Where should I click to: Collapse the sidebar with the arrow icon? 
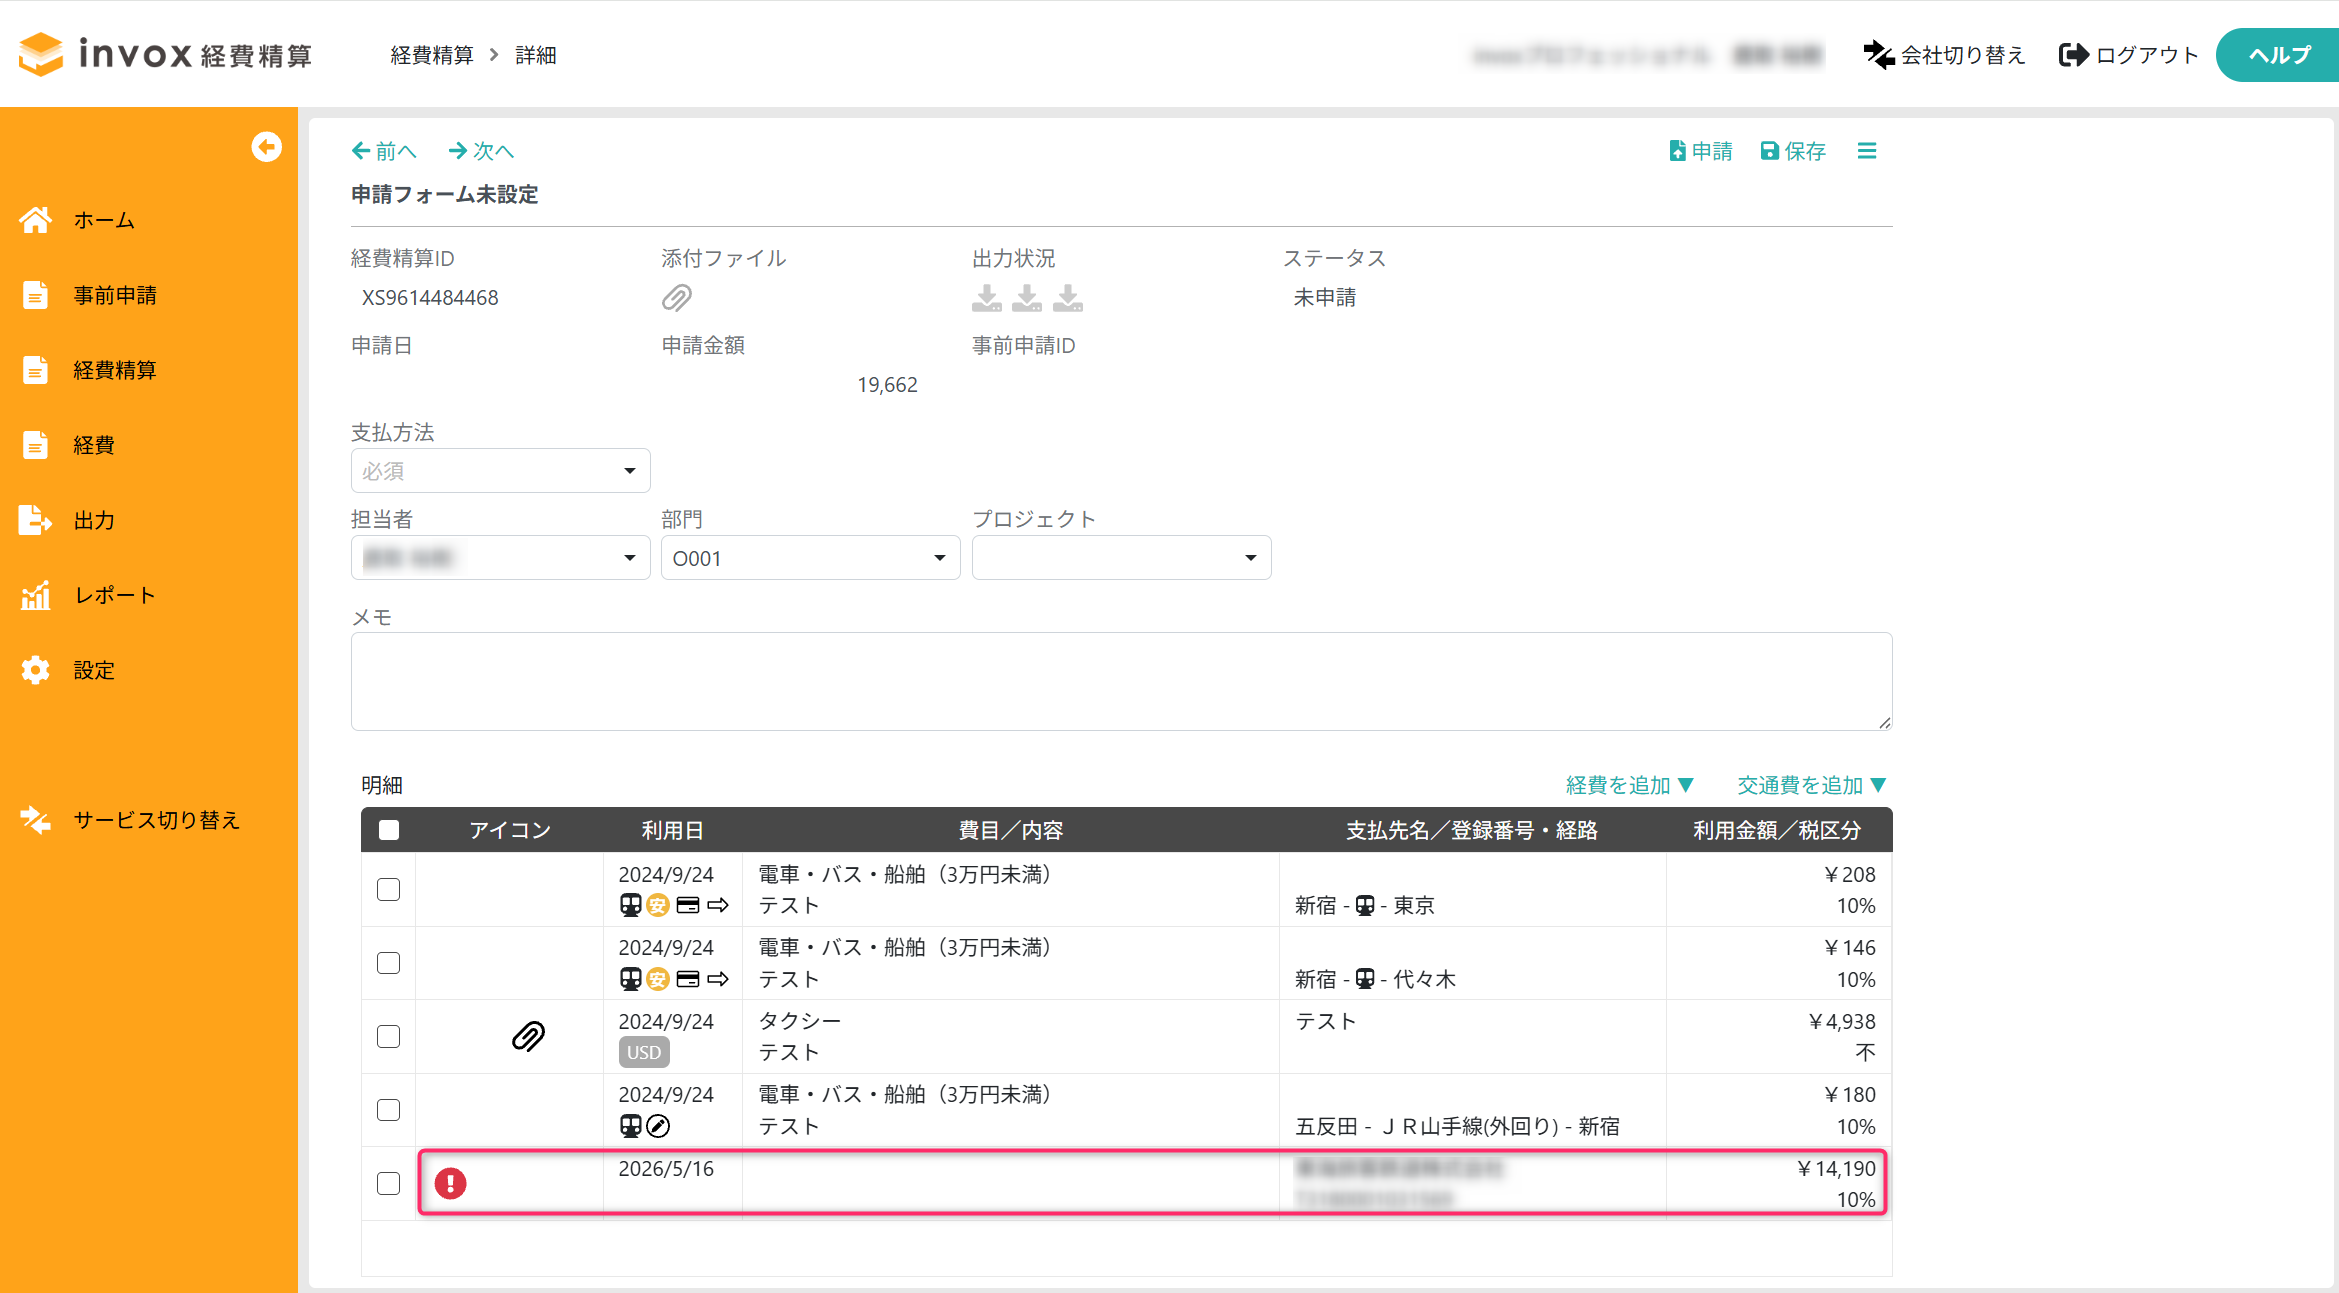pyautogui.click(x=266, y=147)
